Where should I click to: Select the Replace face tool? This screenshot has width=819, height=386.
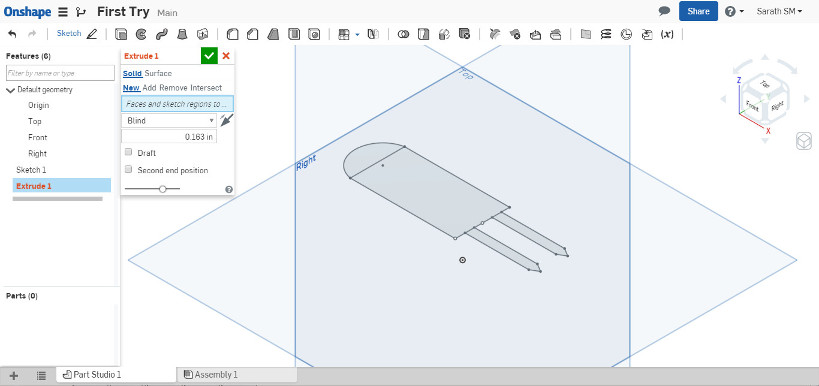point(556,34)
